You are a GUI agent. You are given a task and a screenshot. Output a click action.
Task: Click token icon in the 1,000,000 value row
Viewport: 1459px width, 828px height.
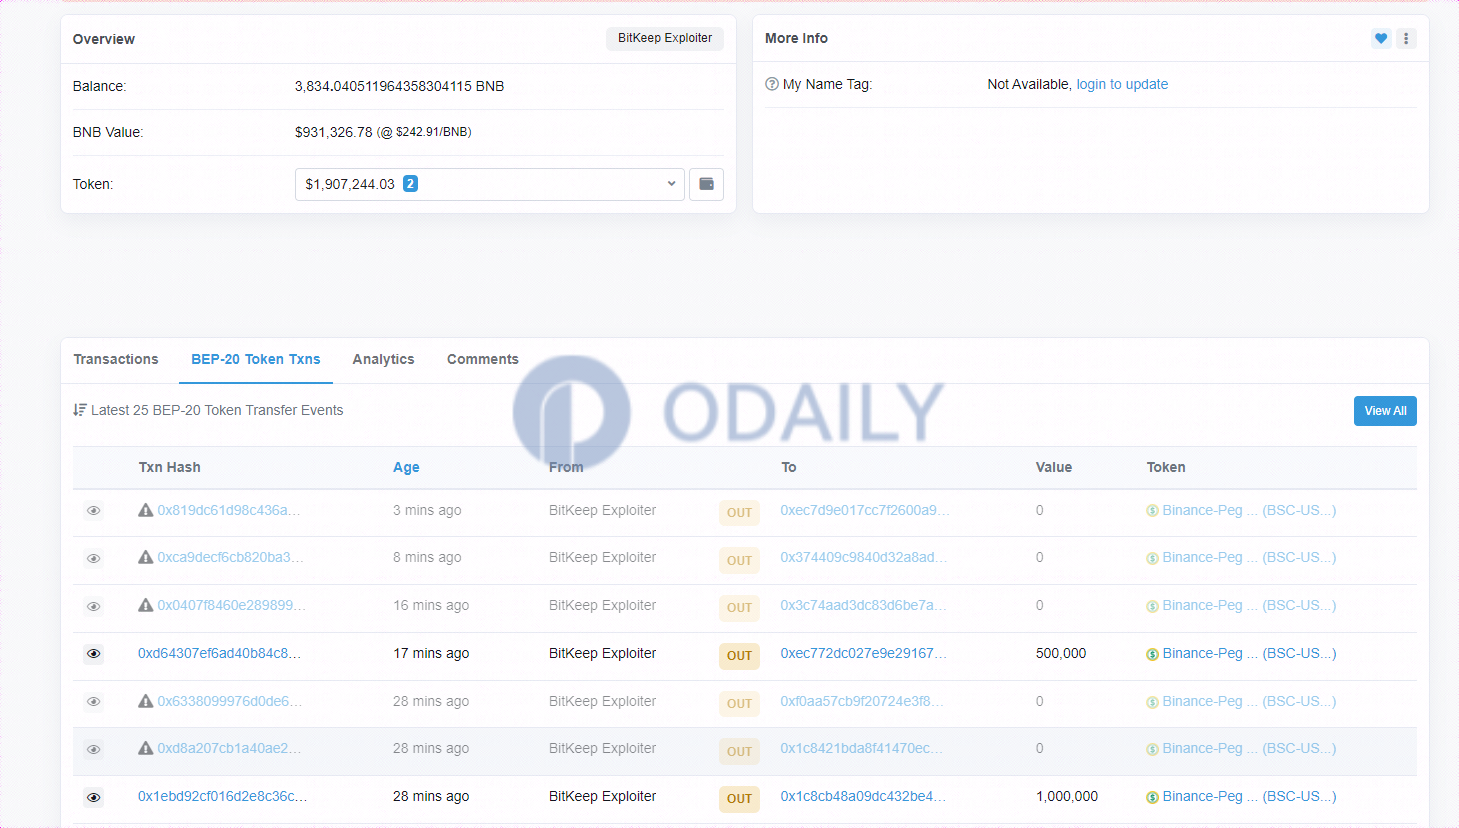click(1152, 797)
